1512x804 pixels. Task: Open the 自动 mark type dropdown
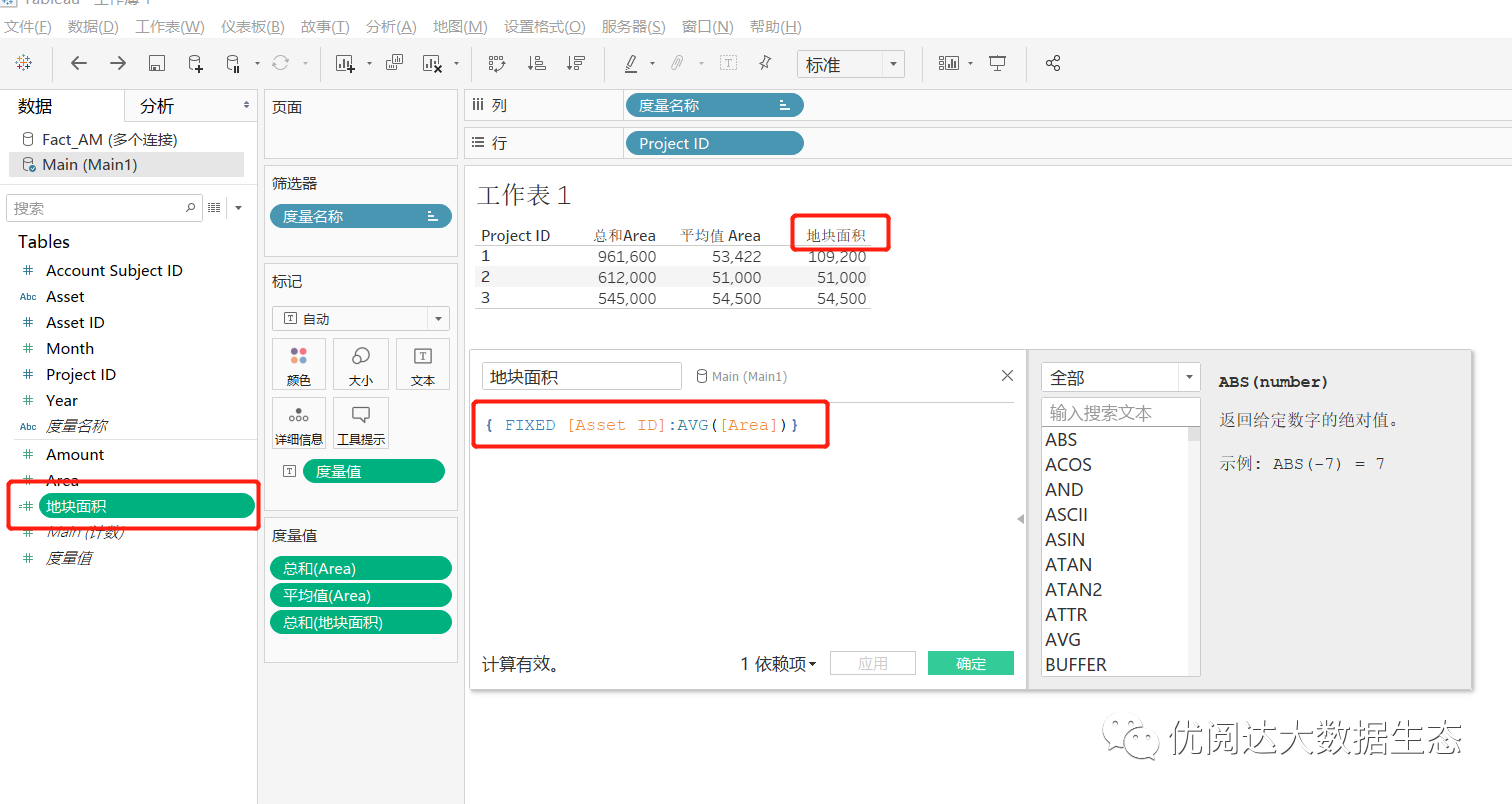(x=360, y=318)
